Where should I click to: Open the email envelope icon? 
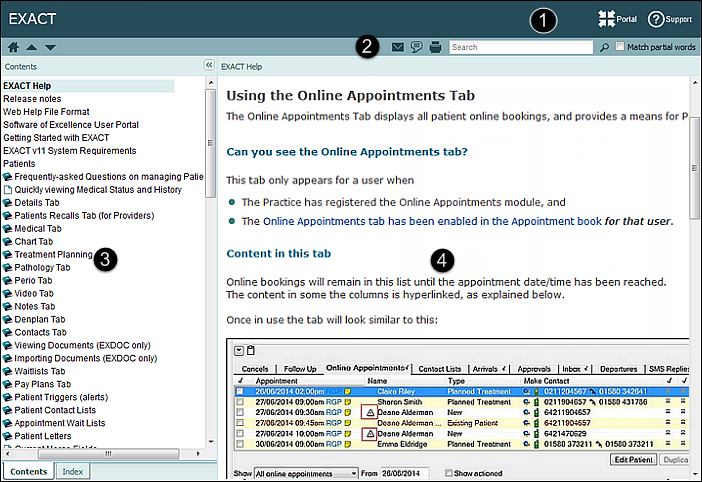pyautogui.click(x=398, y=47)
